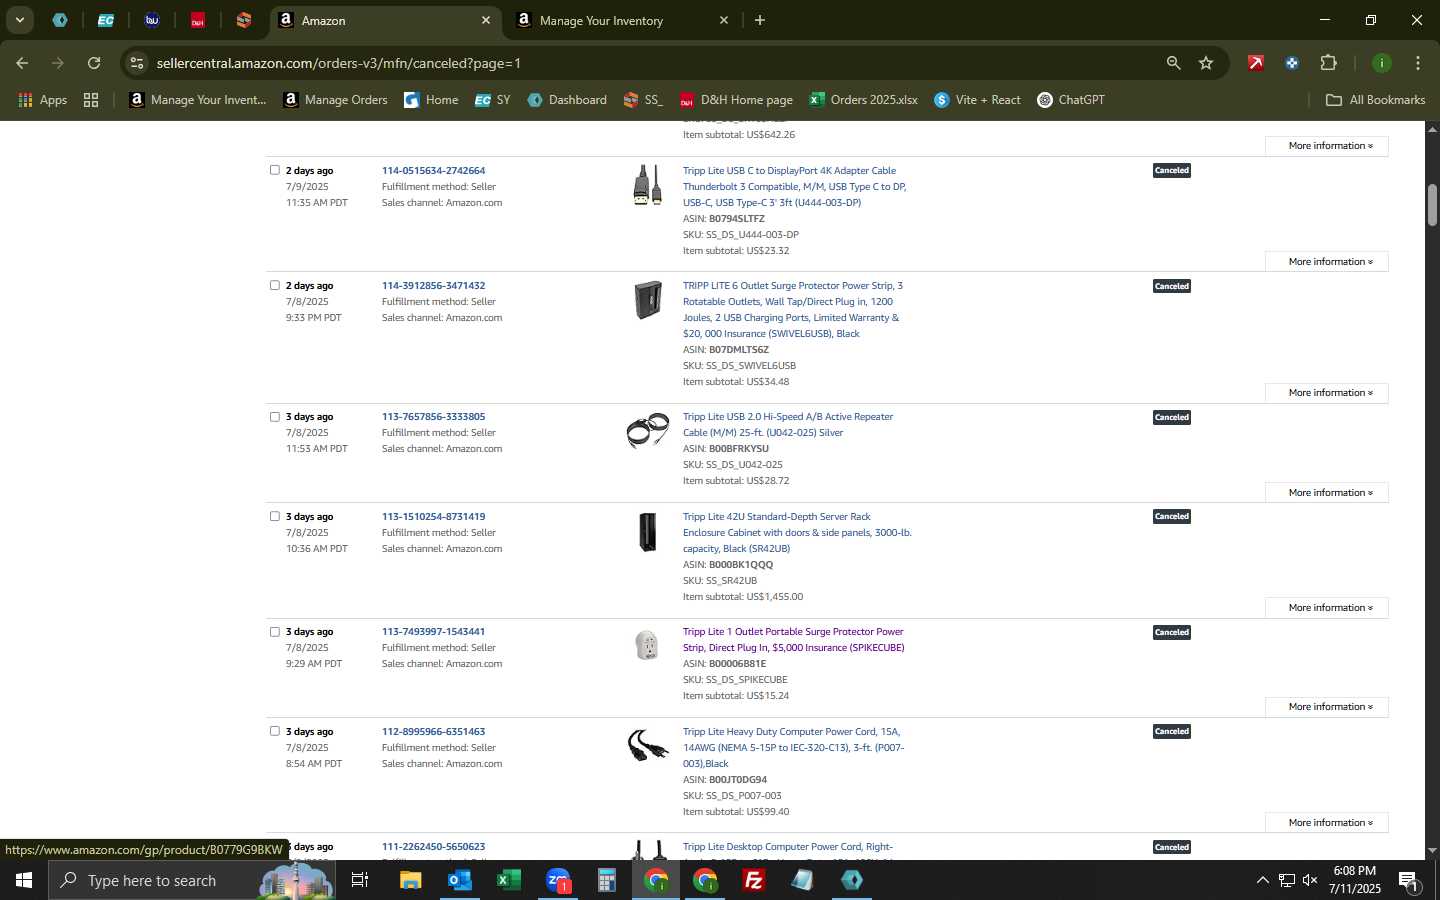Select checkbox for order 114-0515634-2742664
This screenshot has height=900, width=1440.
[275, 170]
